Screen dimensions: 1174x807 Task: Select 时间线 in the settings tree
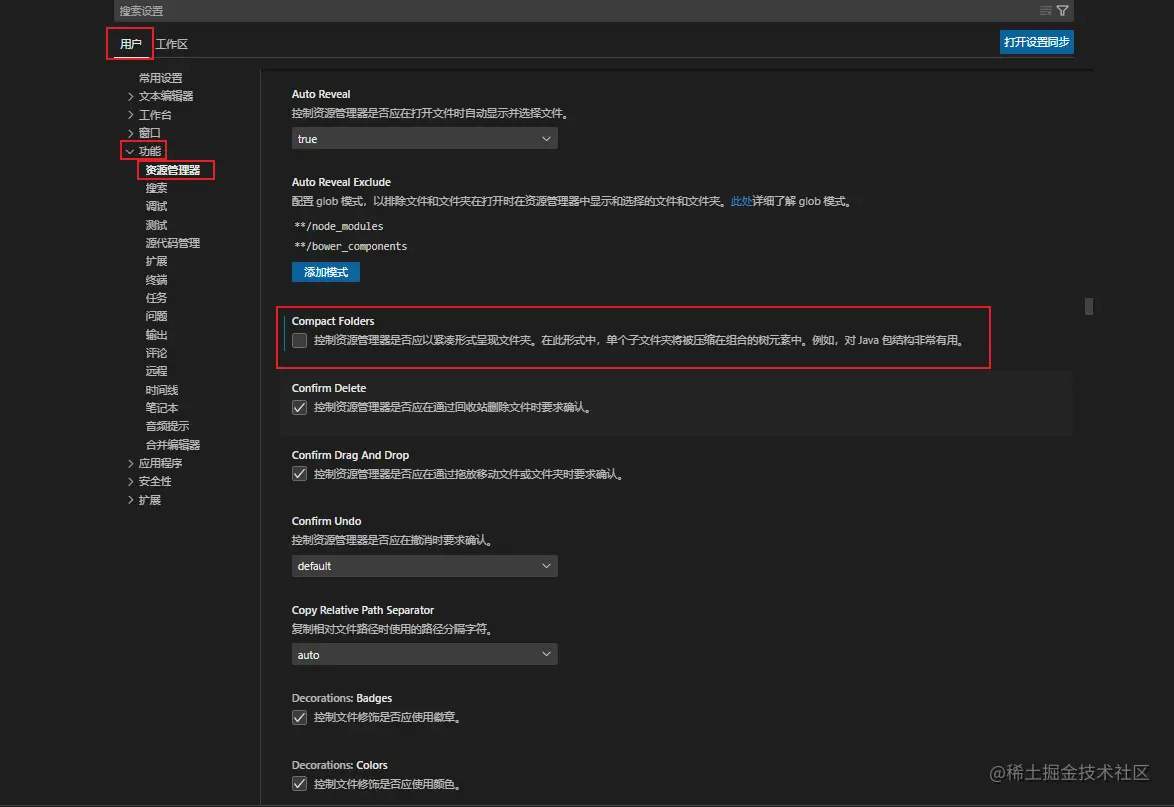click(x=162, y=389)
